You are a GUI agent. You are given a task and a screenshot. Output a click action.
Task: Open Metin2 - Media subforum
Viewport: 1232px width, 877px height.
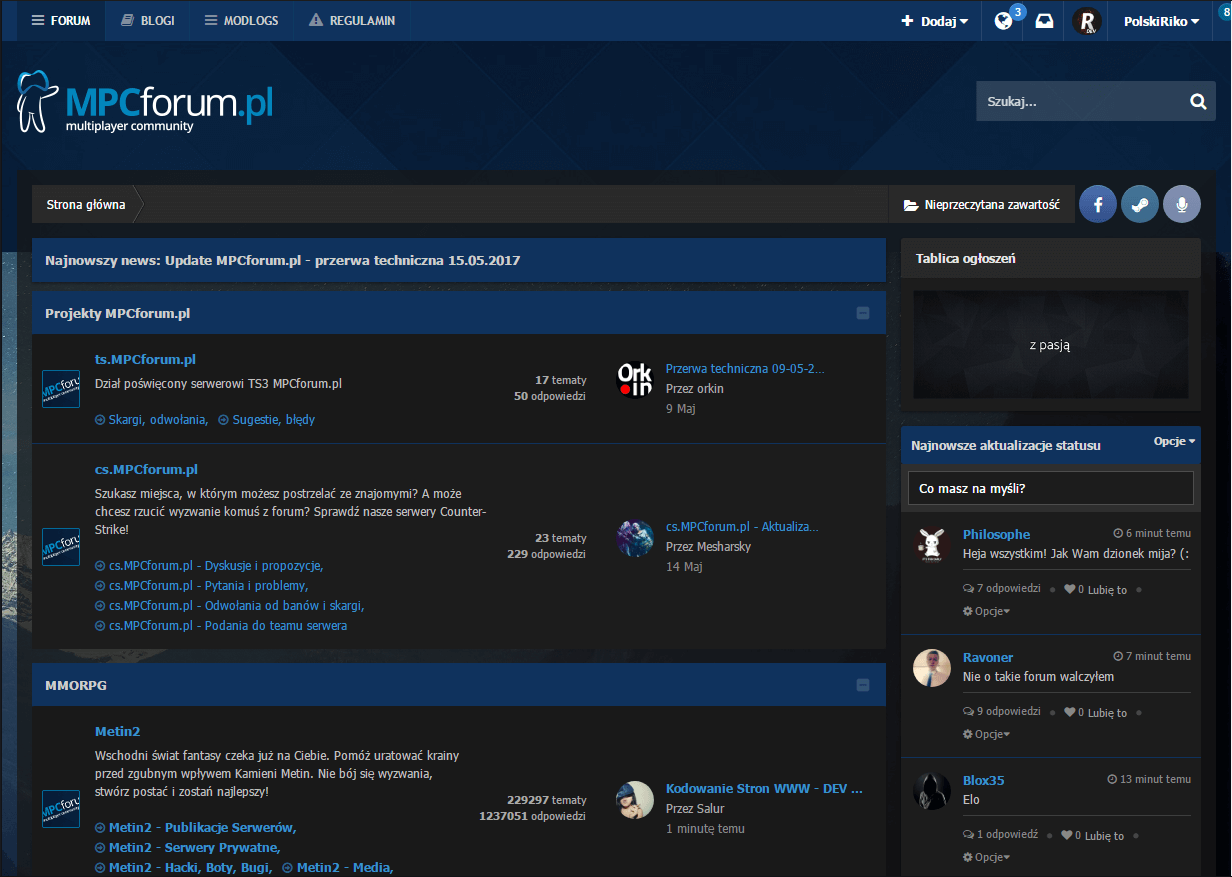coord(338,867)
